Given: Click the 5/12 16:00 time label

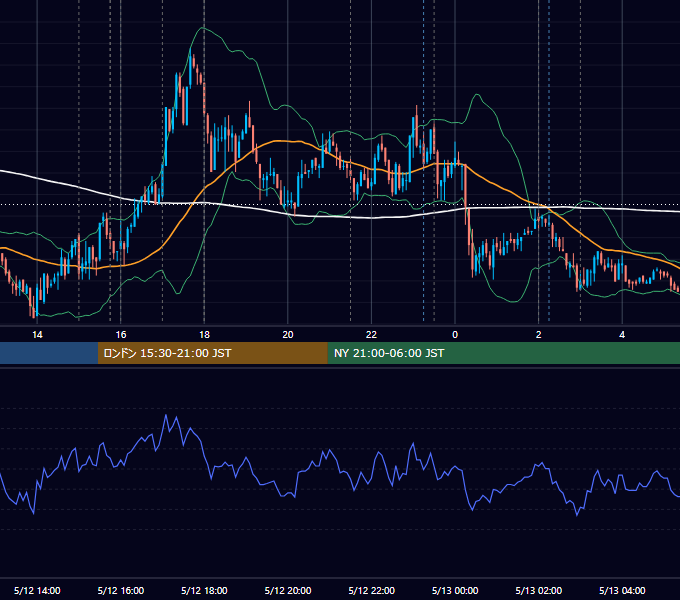Looking at the screenshot, I should pos(121,590).
